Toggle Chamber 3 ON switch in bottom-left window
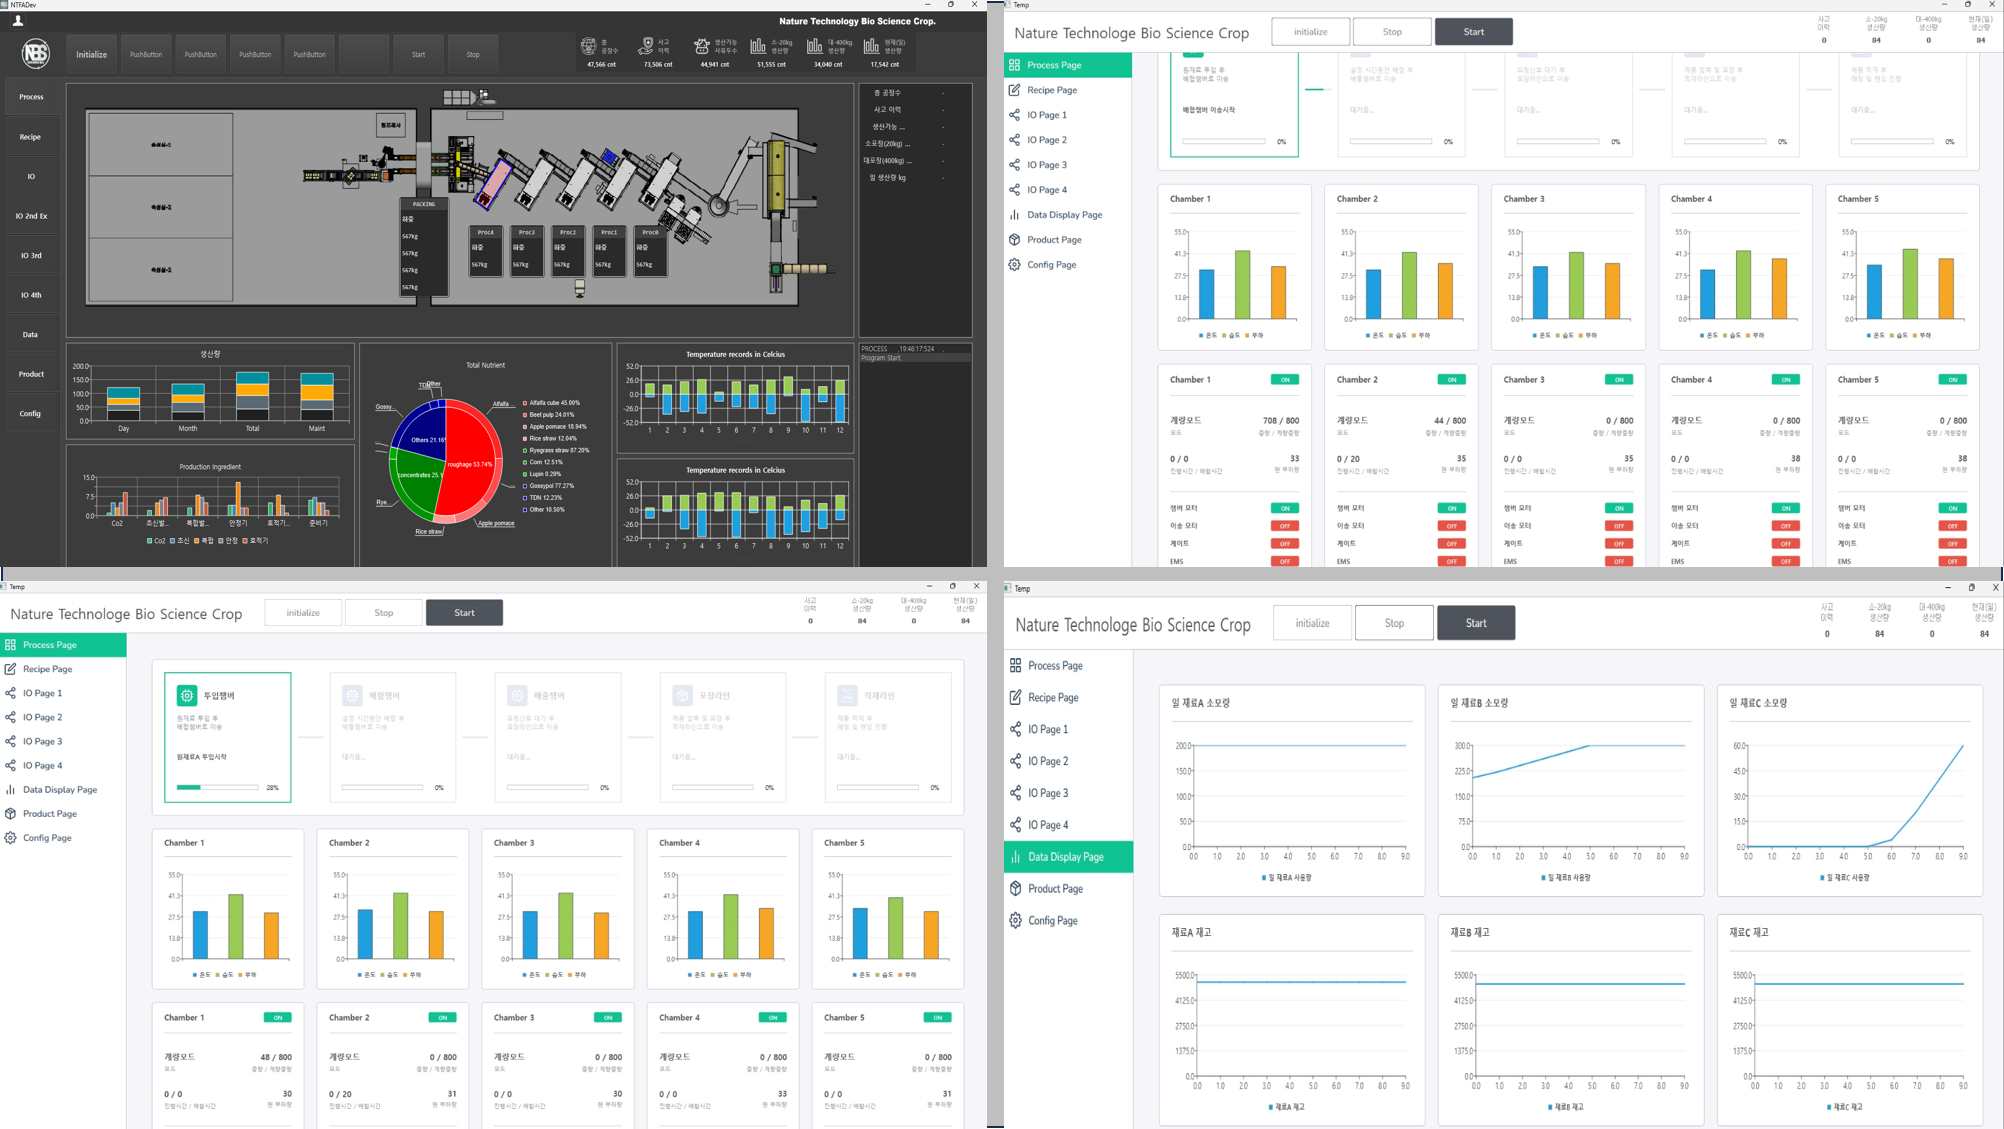 (x=608, y=1018)
